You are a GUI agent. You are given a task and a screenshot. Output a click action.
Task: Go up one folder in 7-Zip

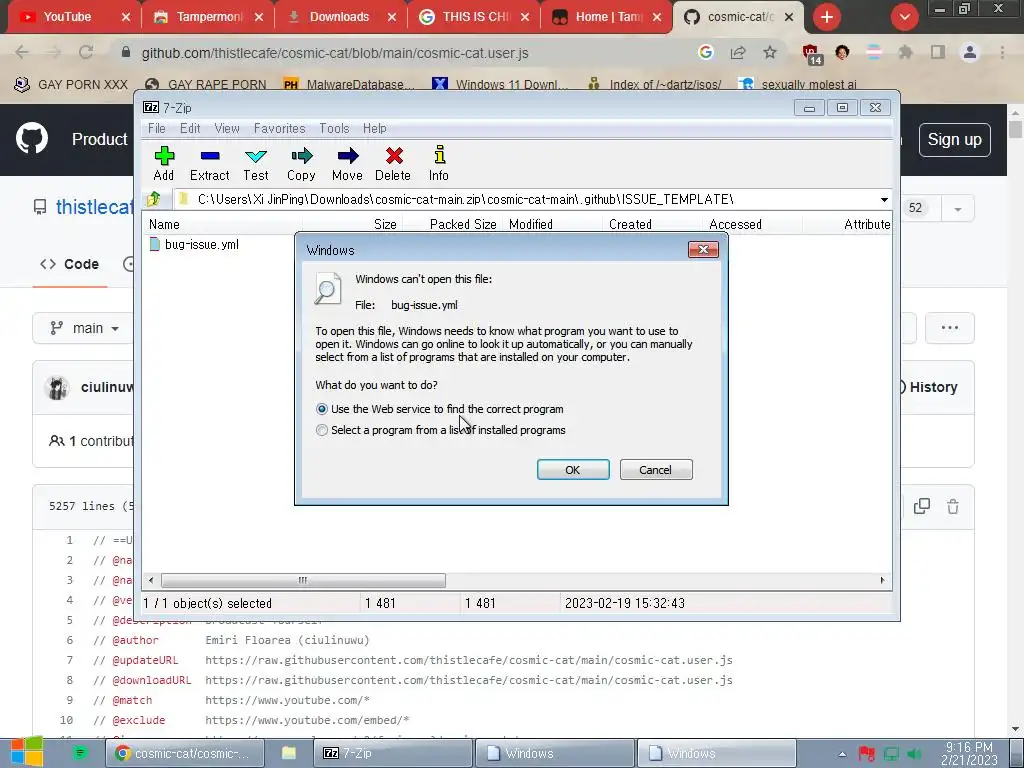click(154, 199)
